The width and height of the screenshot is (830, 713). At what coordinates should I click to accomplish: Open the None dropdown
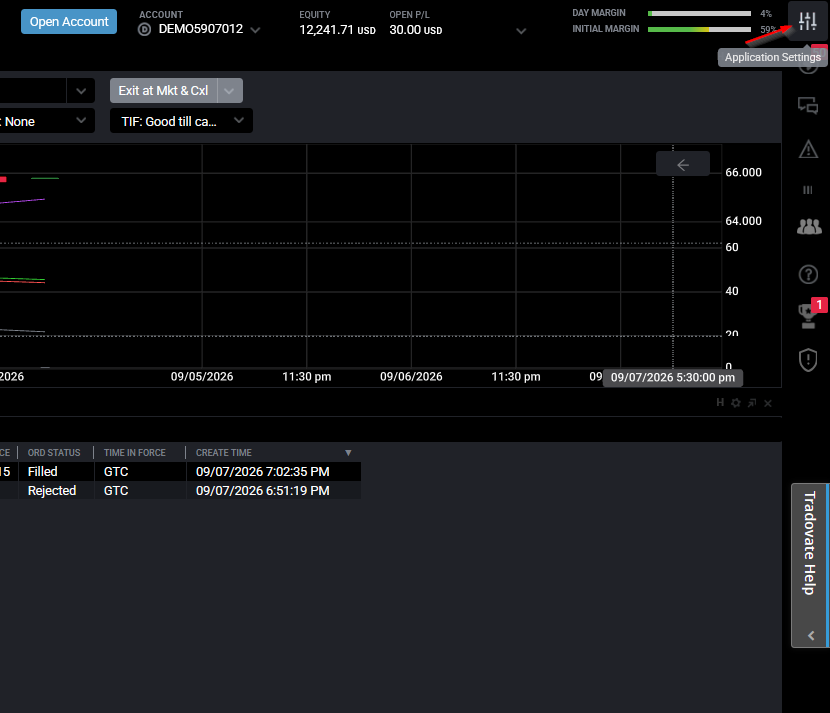tap(47, 121)
